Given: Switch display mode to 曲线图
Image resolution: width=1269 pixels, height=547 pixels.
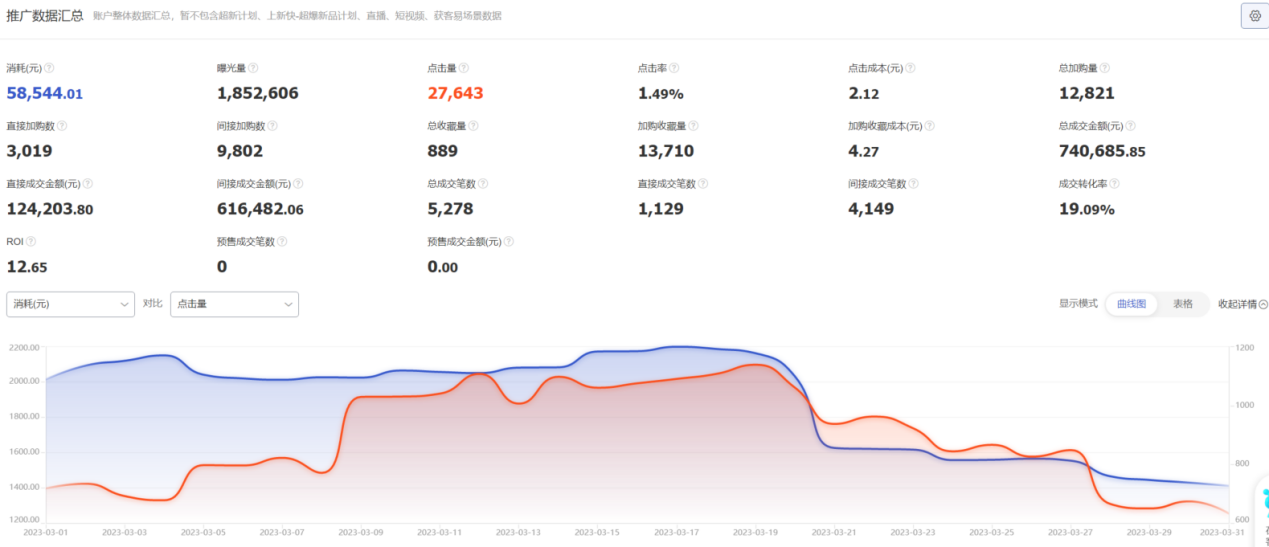Looking at the screenshot, I should coord(1132,304).
